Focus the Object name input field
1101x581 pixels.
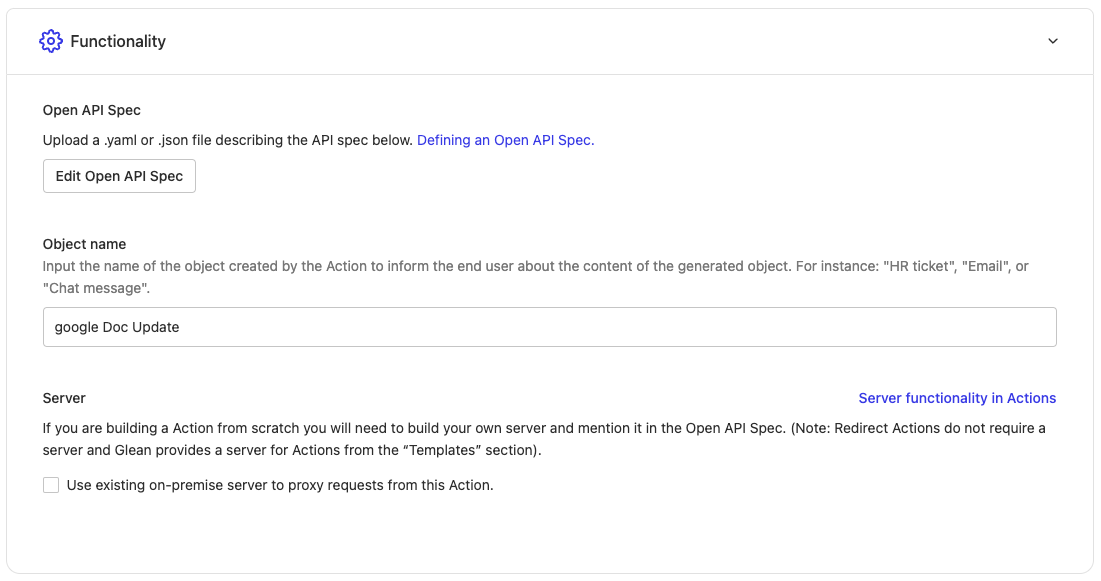549,327
